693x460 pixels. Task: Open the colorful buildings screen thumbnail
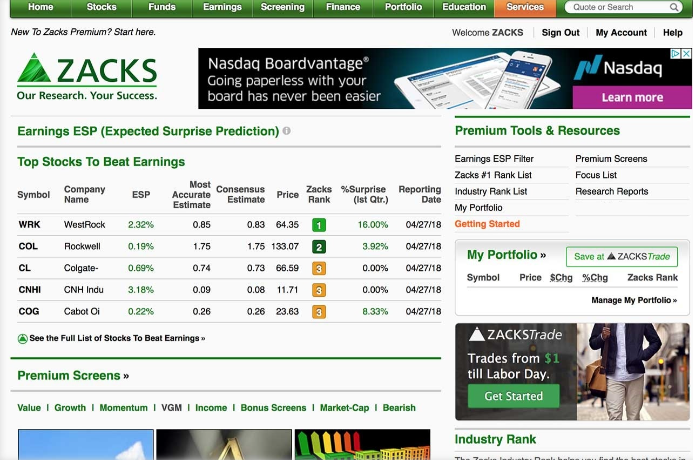coord(362,444)
